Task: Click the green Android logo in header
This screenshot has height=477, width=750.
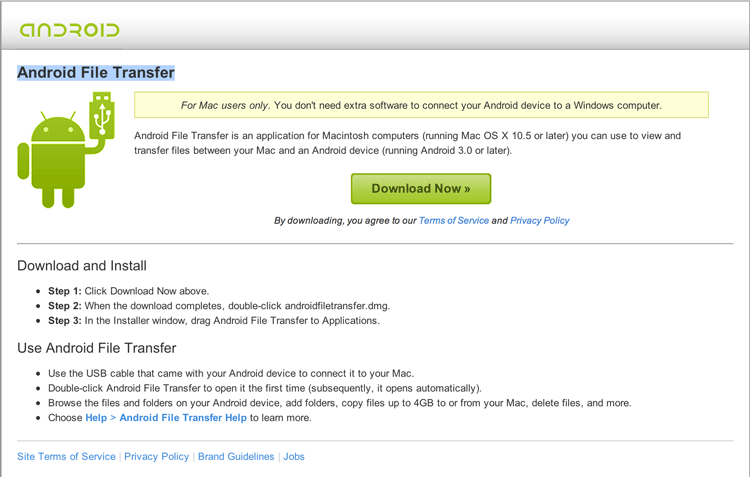Action: 69,30
